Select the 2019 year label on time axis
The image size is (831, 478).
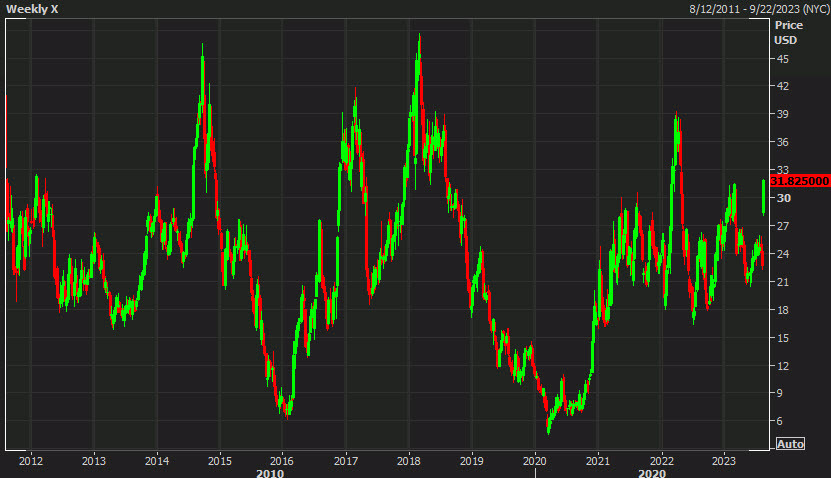[472, 461]
